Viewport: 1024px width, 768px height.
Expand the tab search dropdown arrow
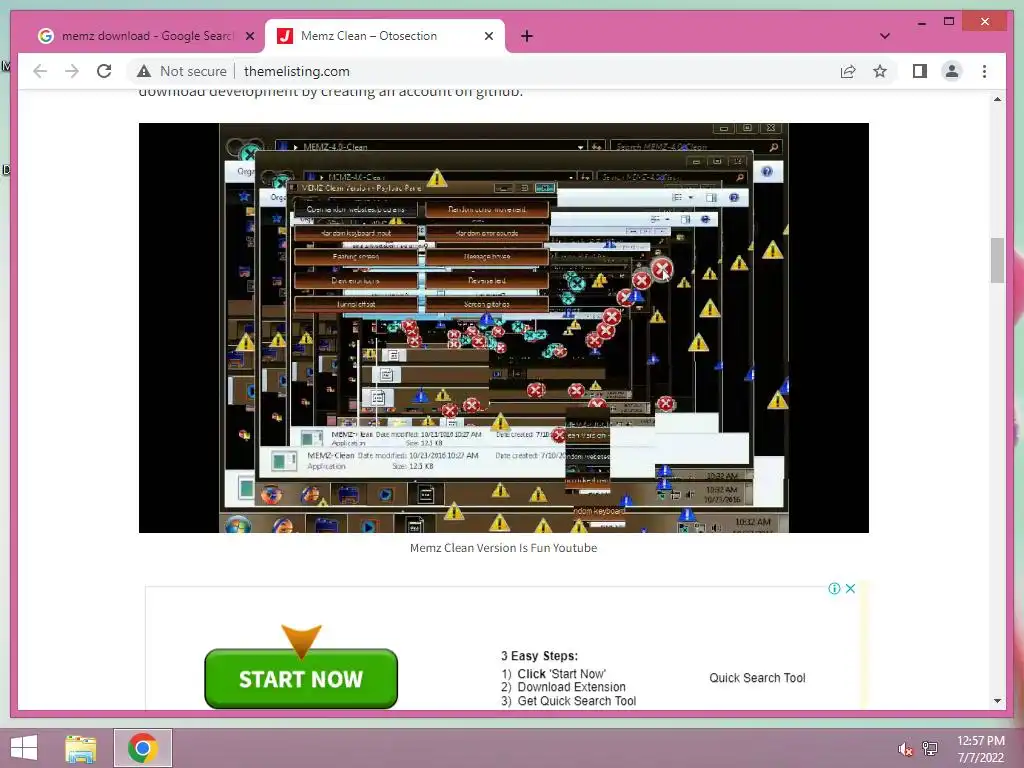[x=885, y=36]
